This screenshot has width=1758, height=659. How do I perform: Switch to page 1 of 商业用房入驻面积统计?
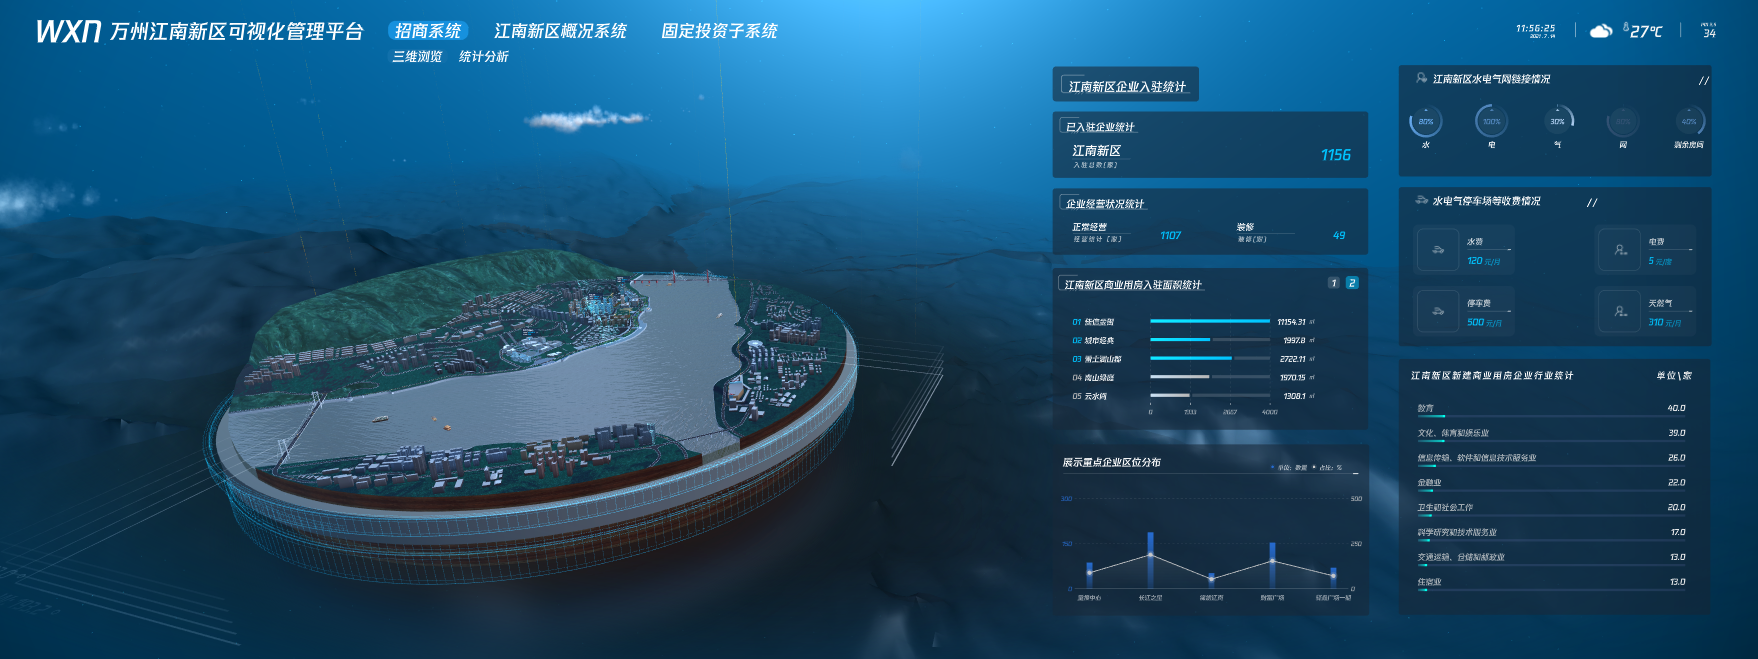1333,283
